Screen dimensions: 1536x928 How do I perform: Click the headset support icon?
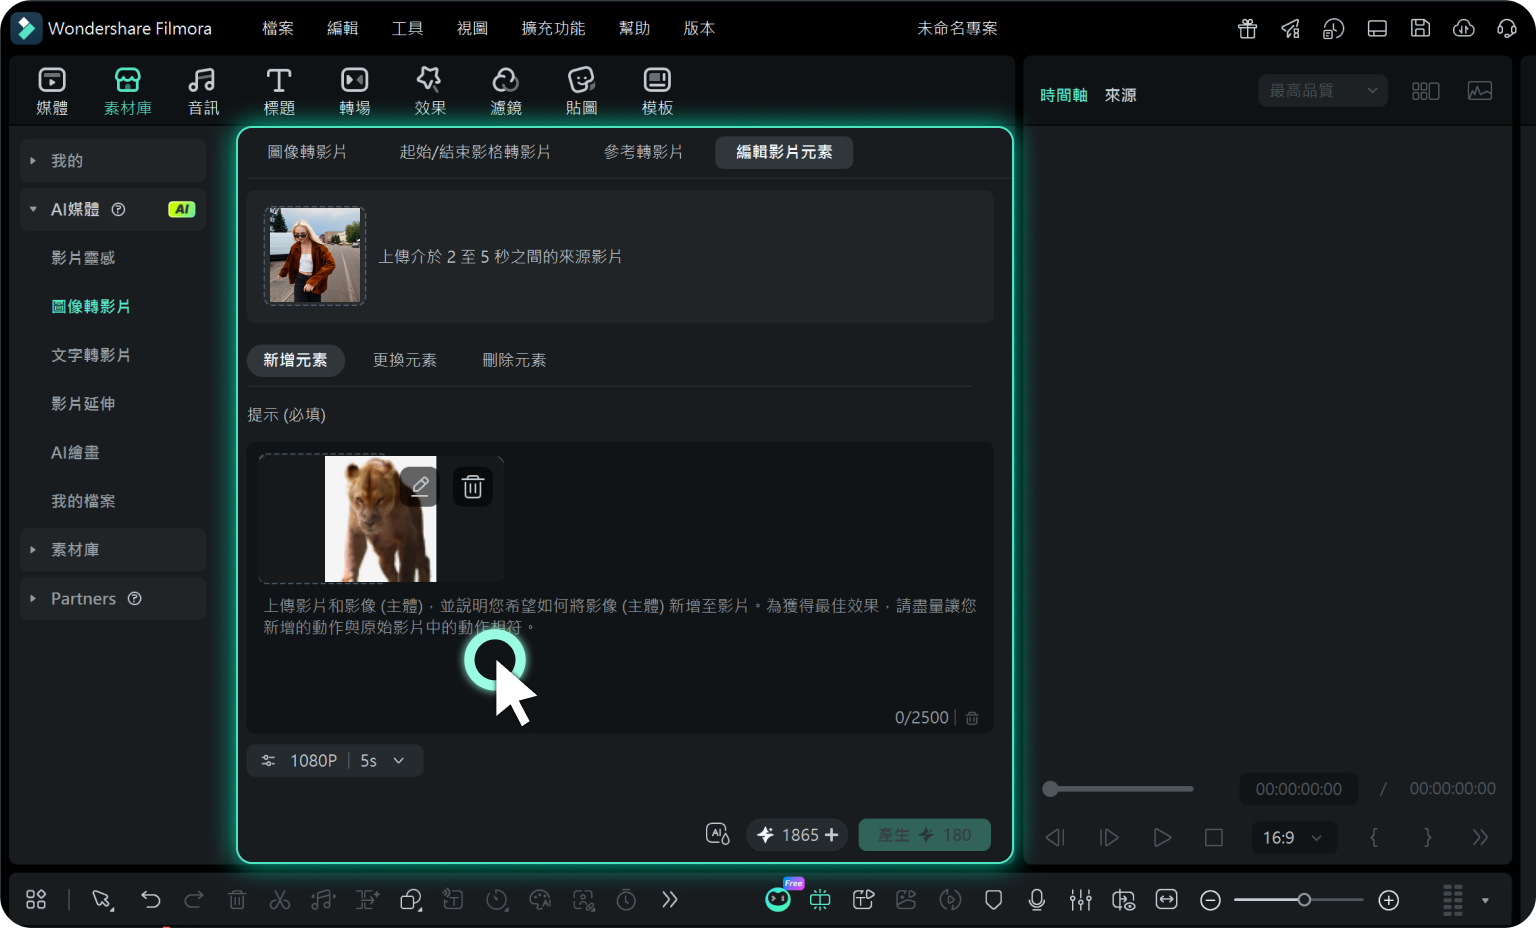coord(1507,28)
